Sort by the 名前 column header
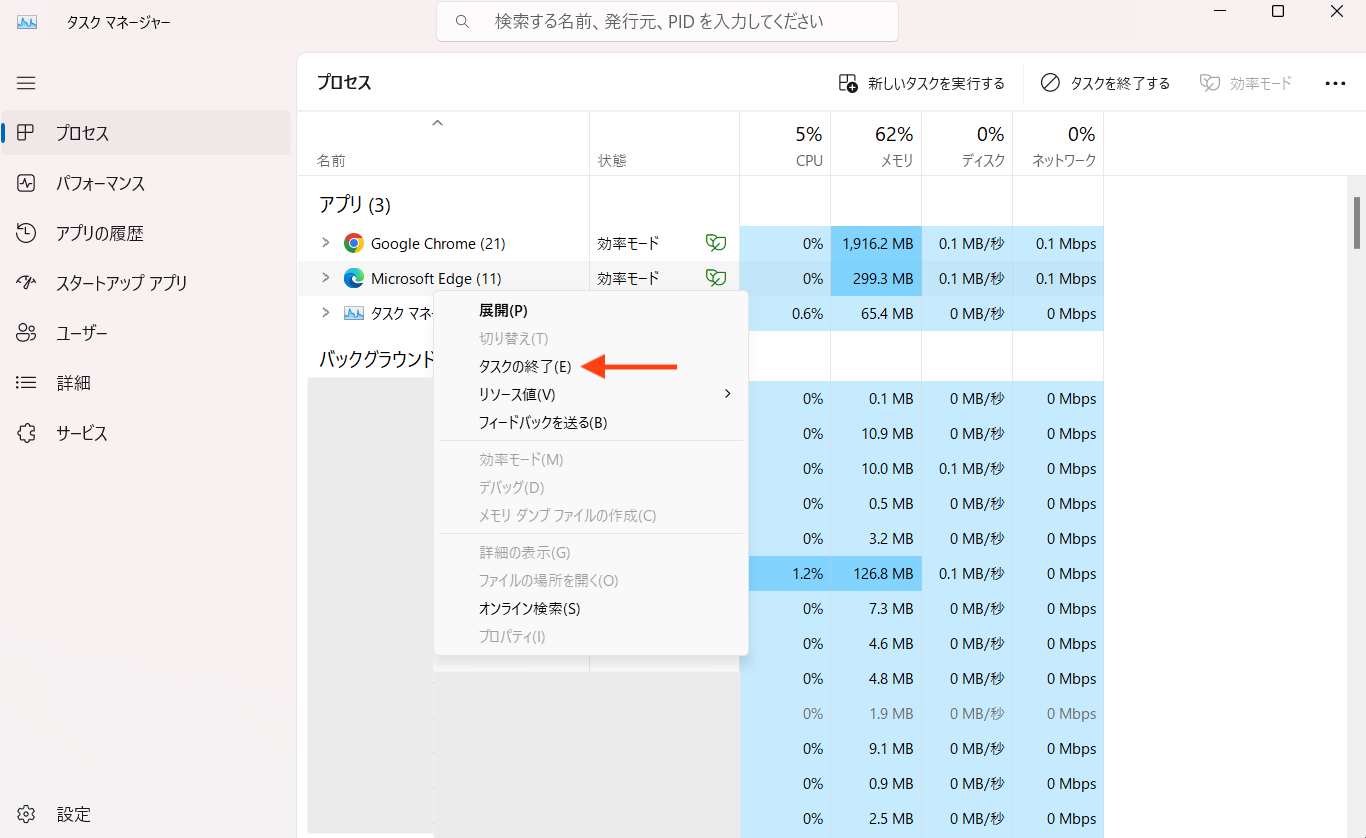 pos(443,144)
